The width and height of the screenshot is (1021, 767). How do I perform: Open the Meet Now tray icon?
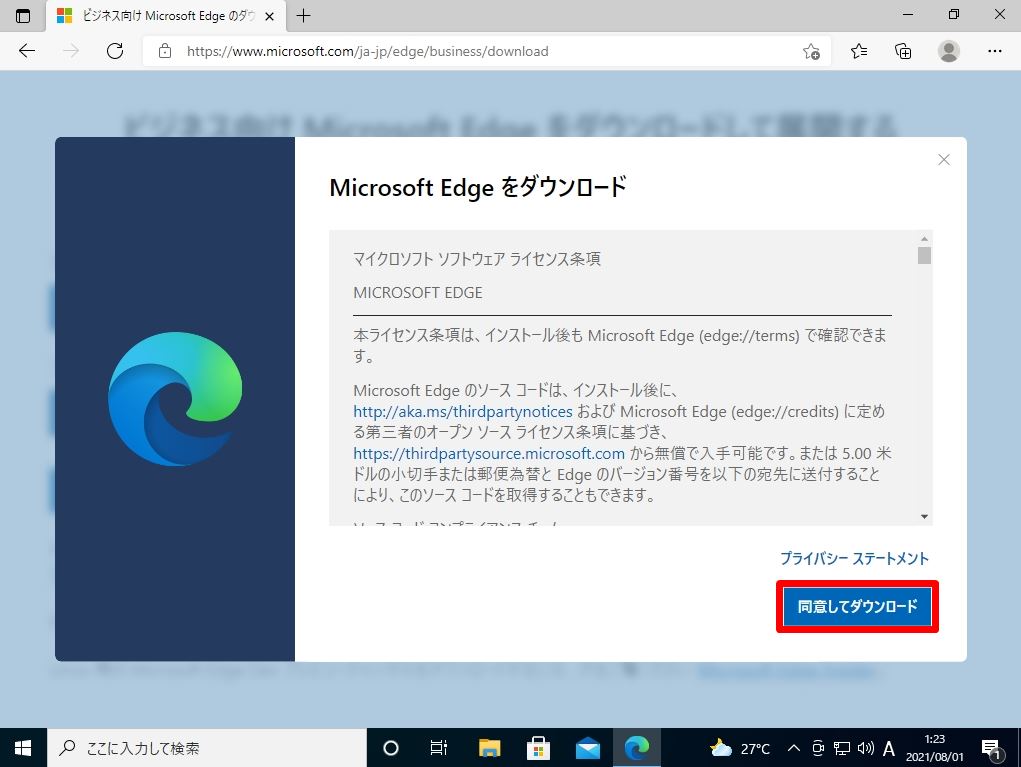(x=818, y=748)
